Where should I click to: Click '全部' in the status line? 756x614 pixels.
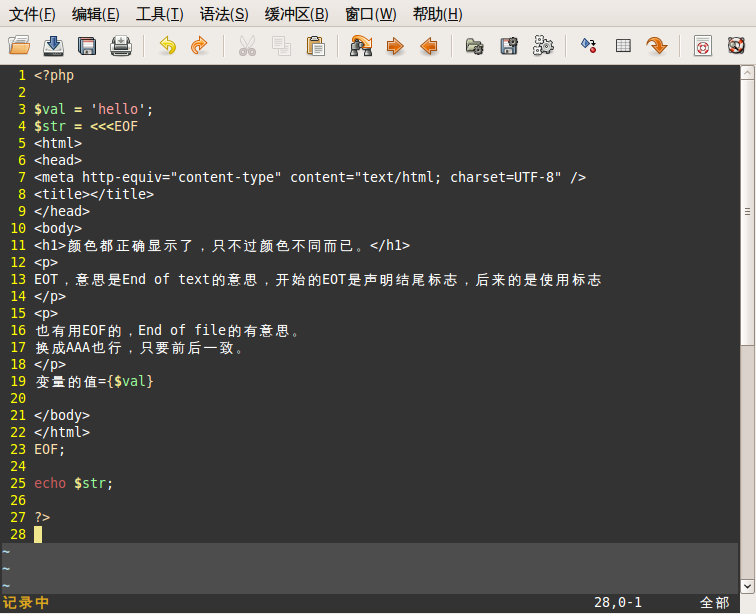click(714, 602)
